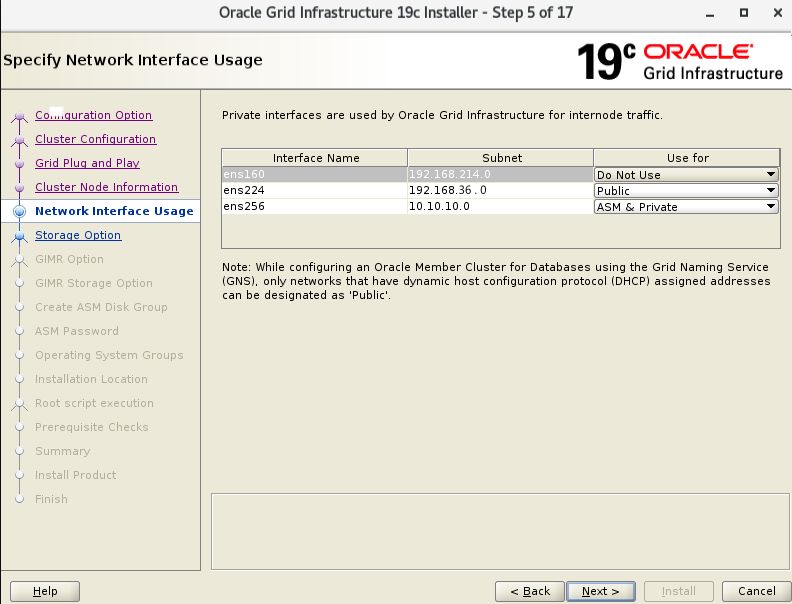The image size is (792, 604).
Task: Click the ens224 interface row name
Action: tap(314, 191)
